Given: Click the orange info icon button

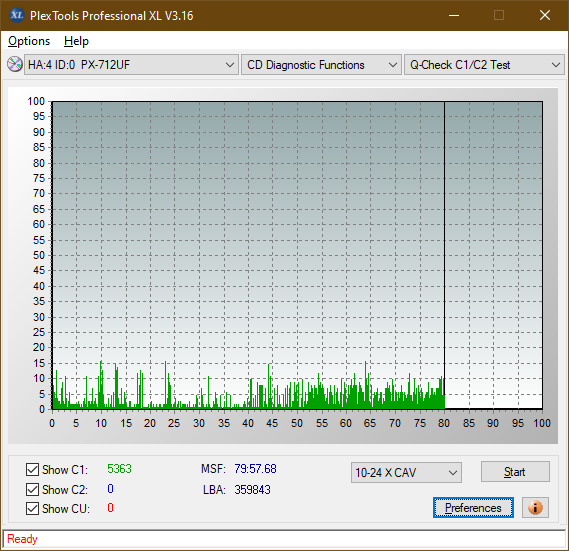Looking at the screenshot, I should point(535,507).
